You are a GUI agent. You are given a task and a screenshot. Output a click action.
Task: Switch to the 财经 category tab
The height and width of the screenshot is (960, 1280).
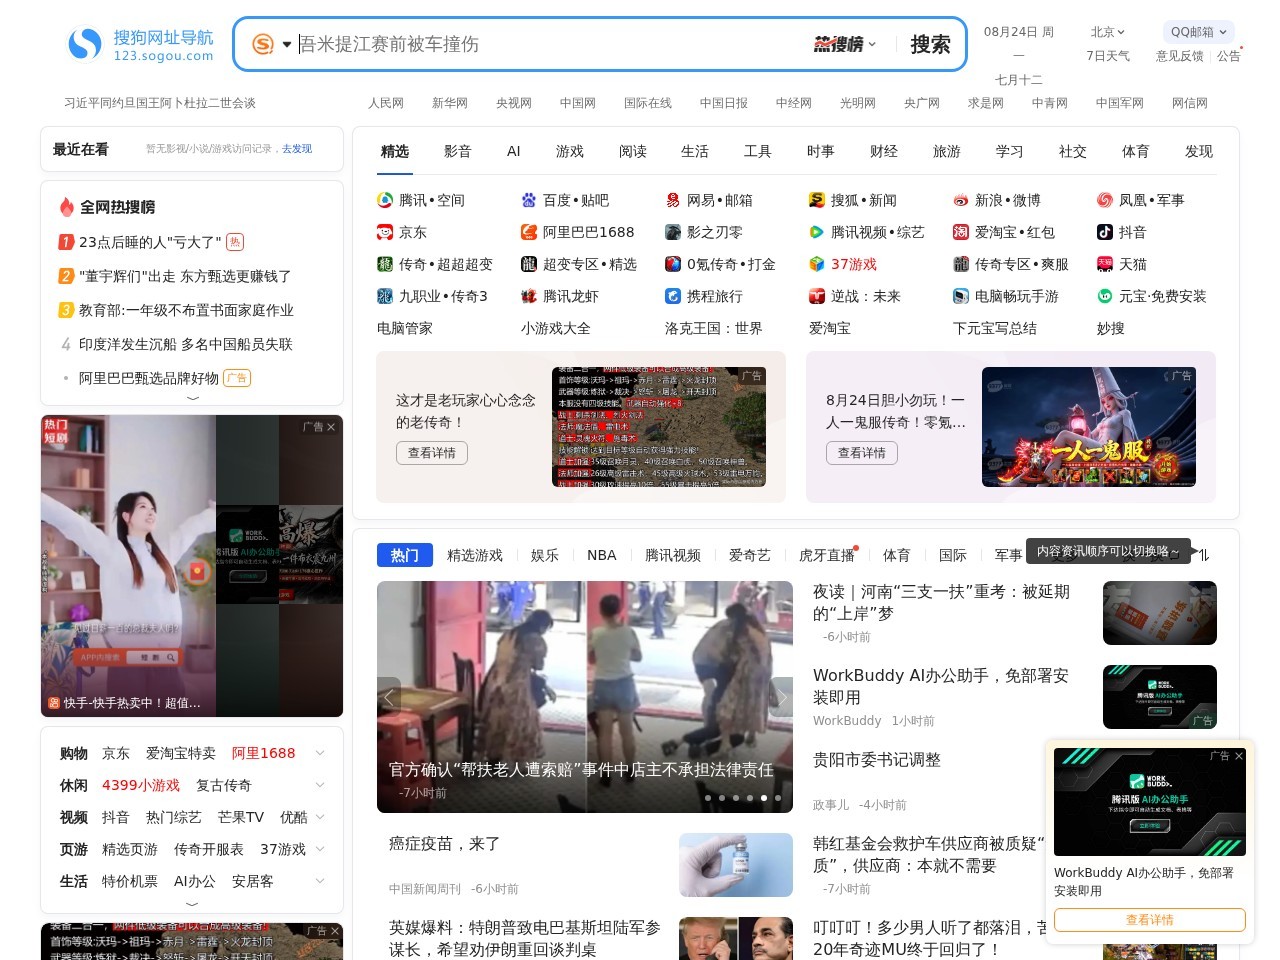884,151
